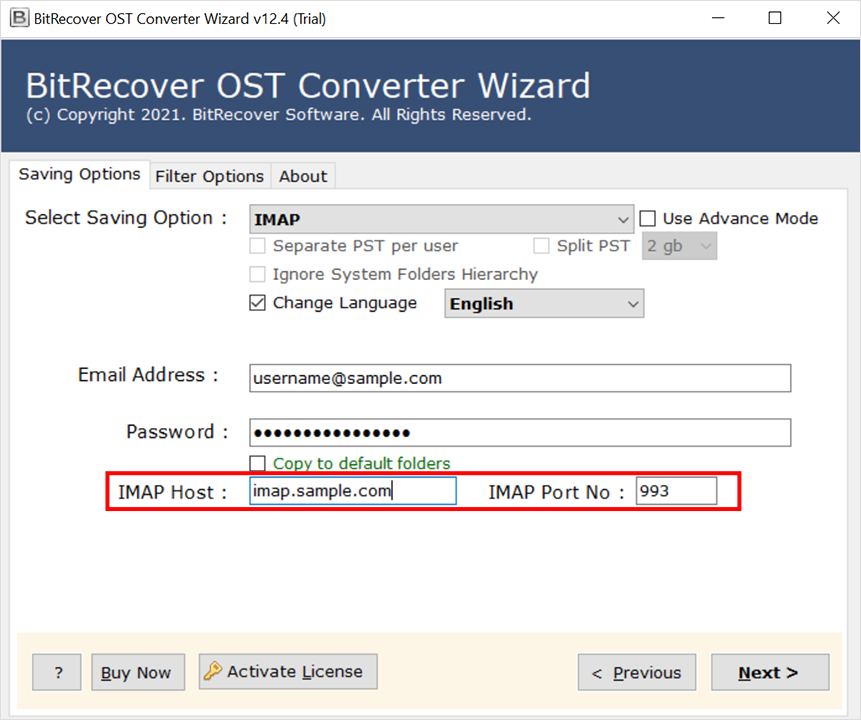Click the Password label text
861x720 pixels.
[177, 432]
